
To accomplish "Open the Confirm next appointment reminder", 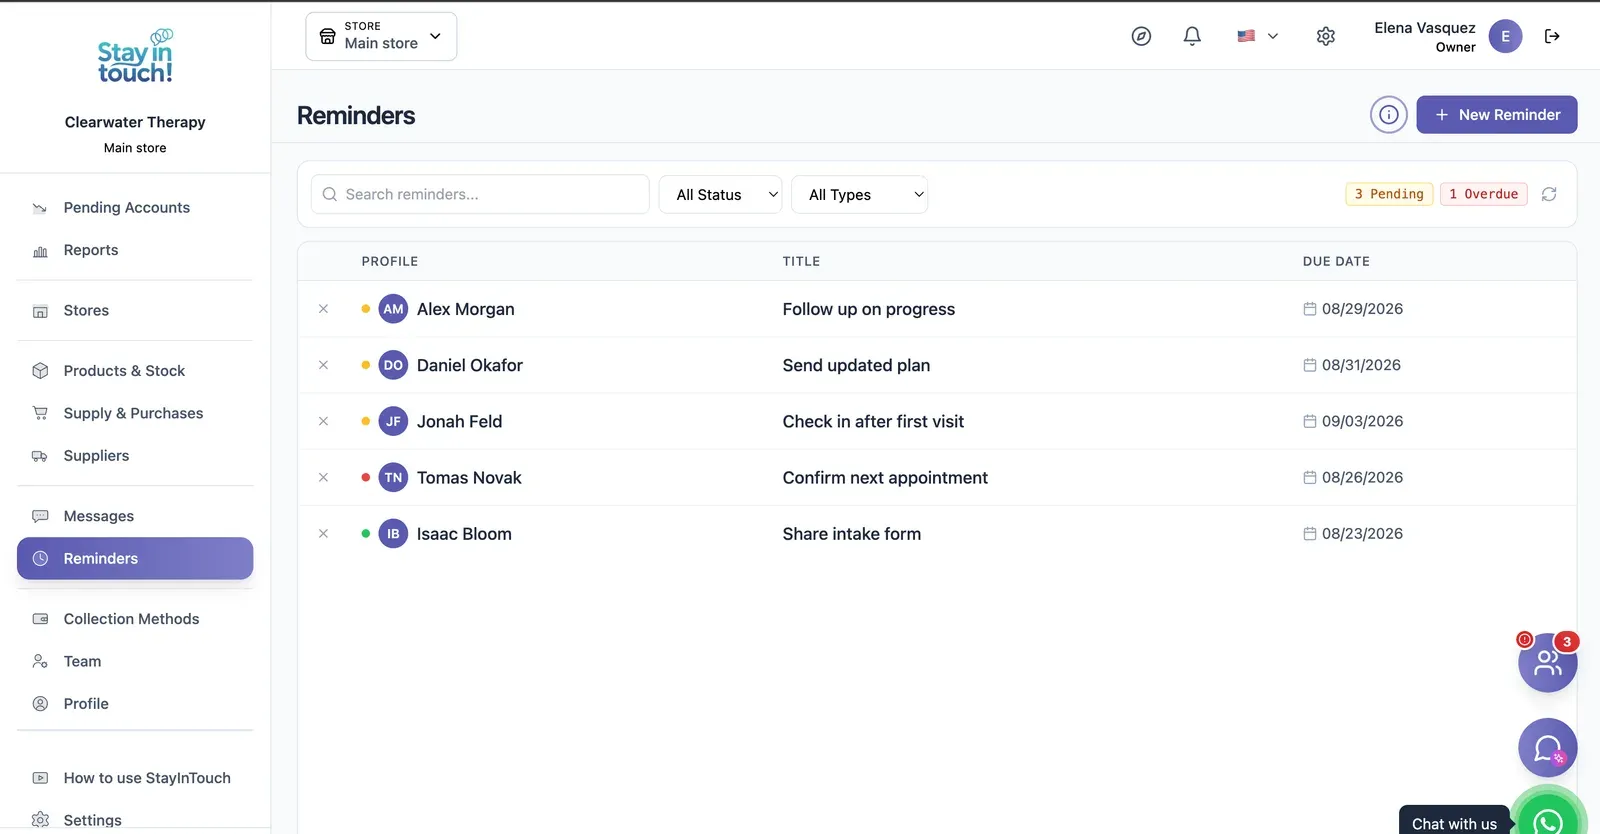I will pyautogui.click(x=885, y=478).
